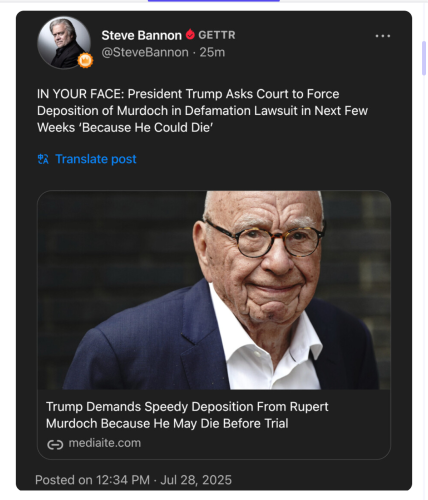Open the three-dot more options menu
This screenshot has height=500, width=428.
coord(383,36)
